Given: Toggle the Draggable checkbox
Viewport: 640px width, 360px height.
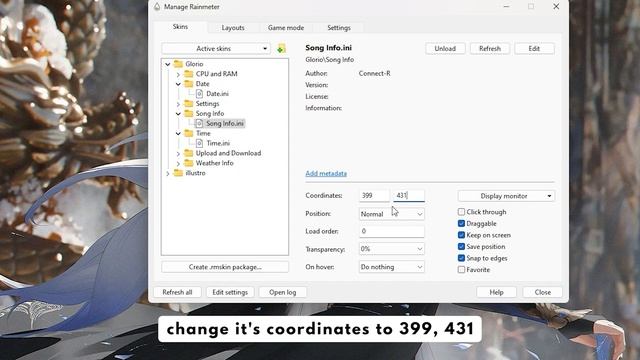Looking at the screenshot, I should point(461,224).
